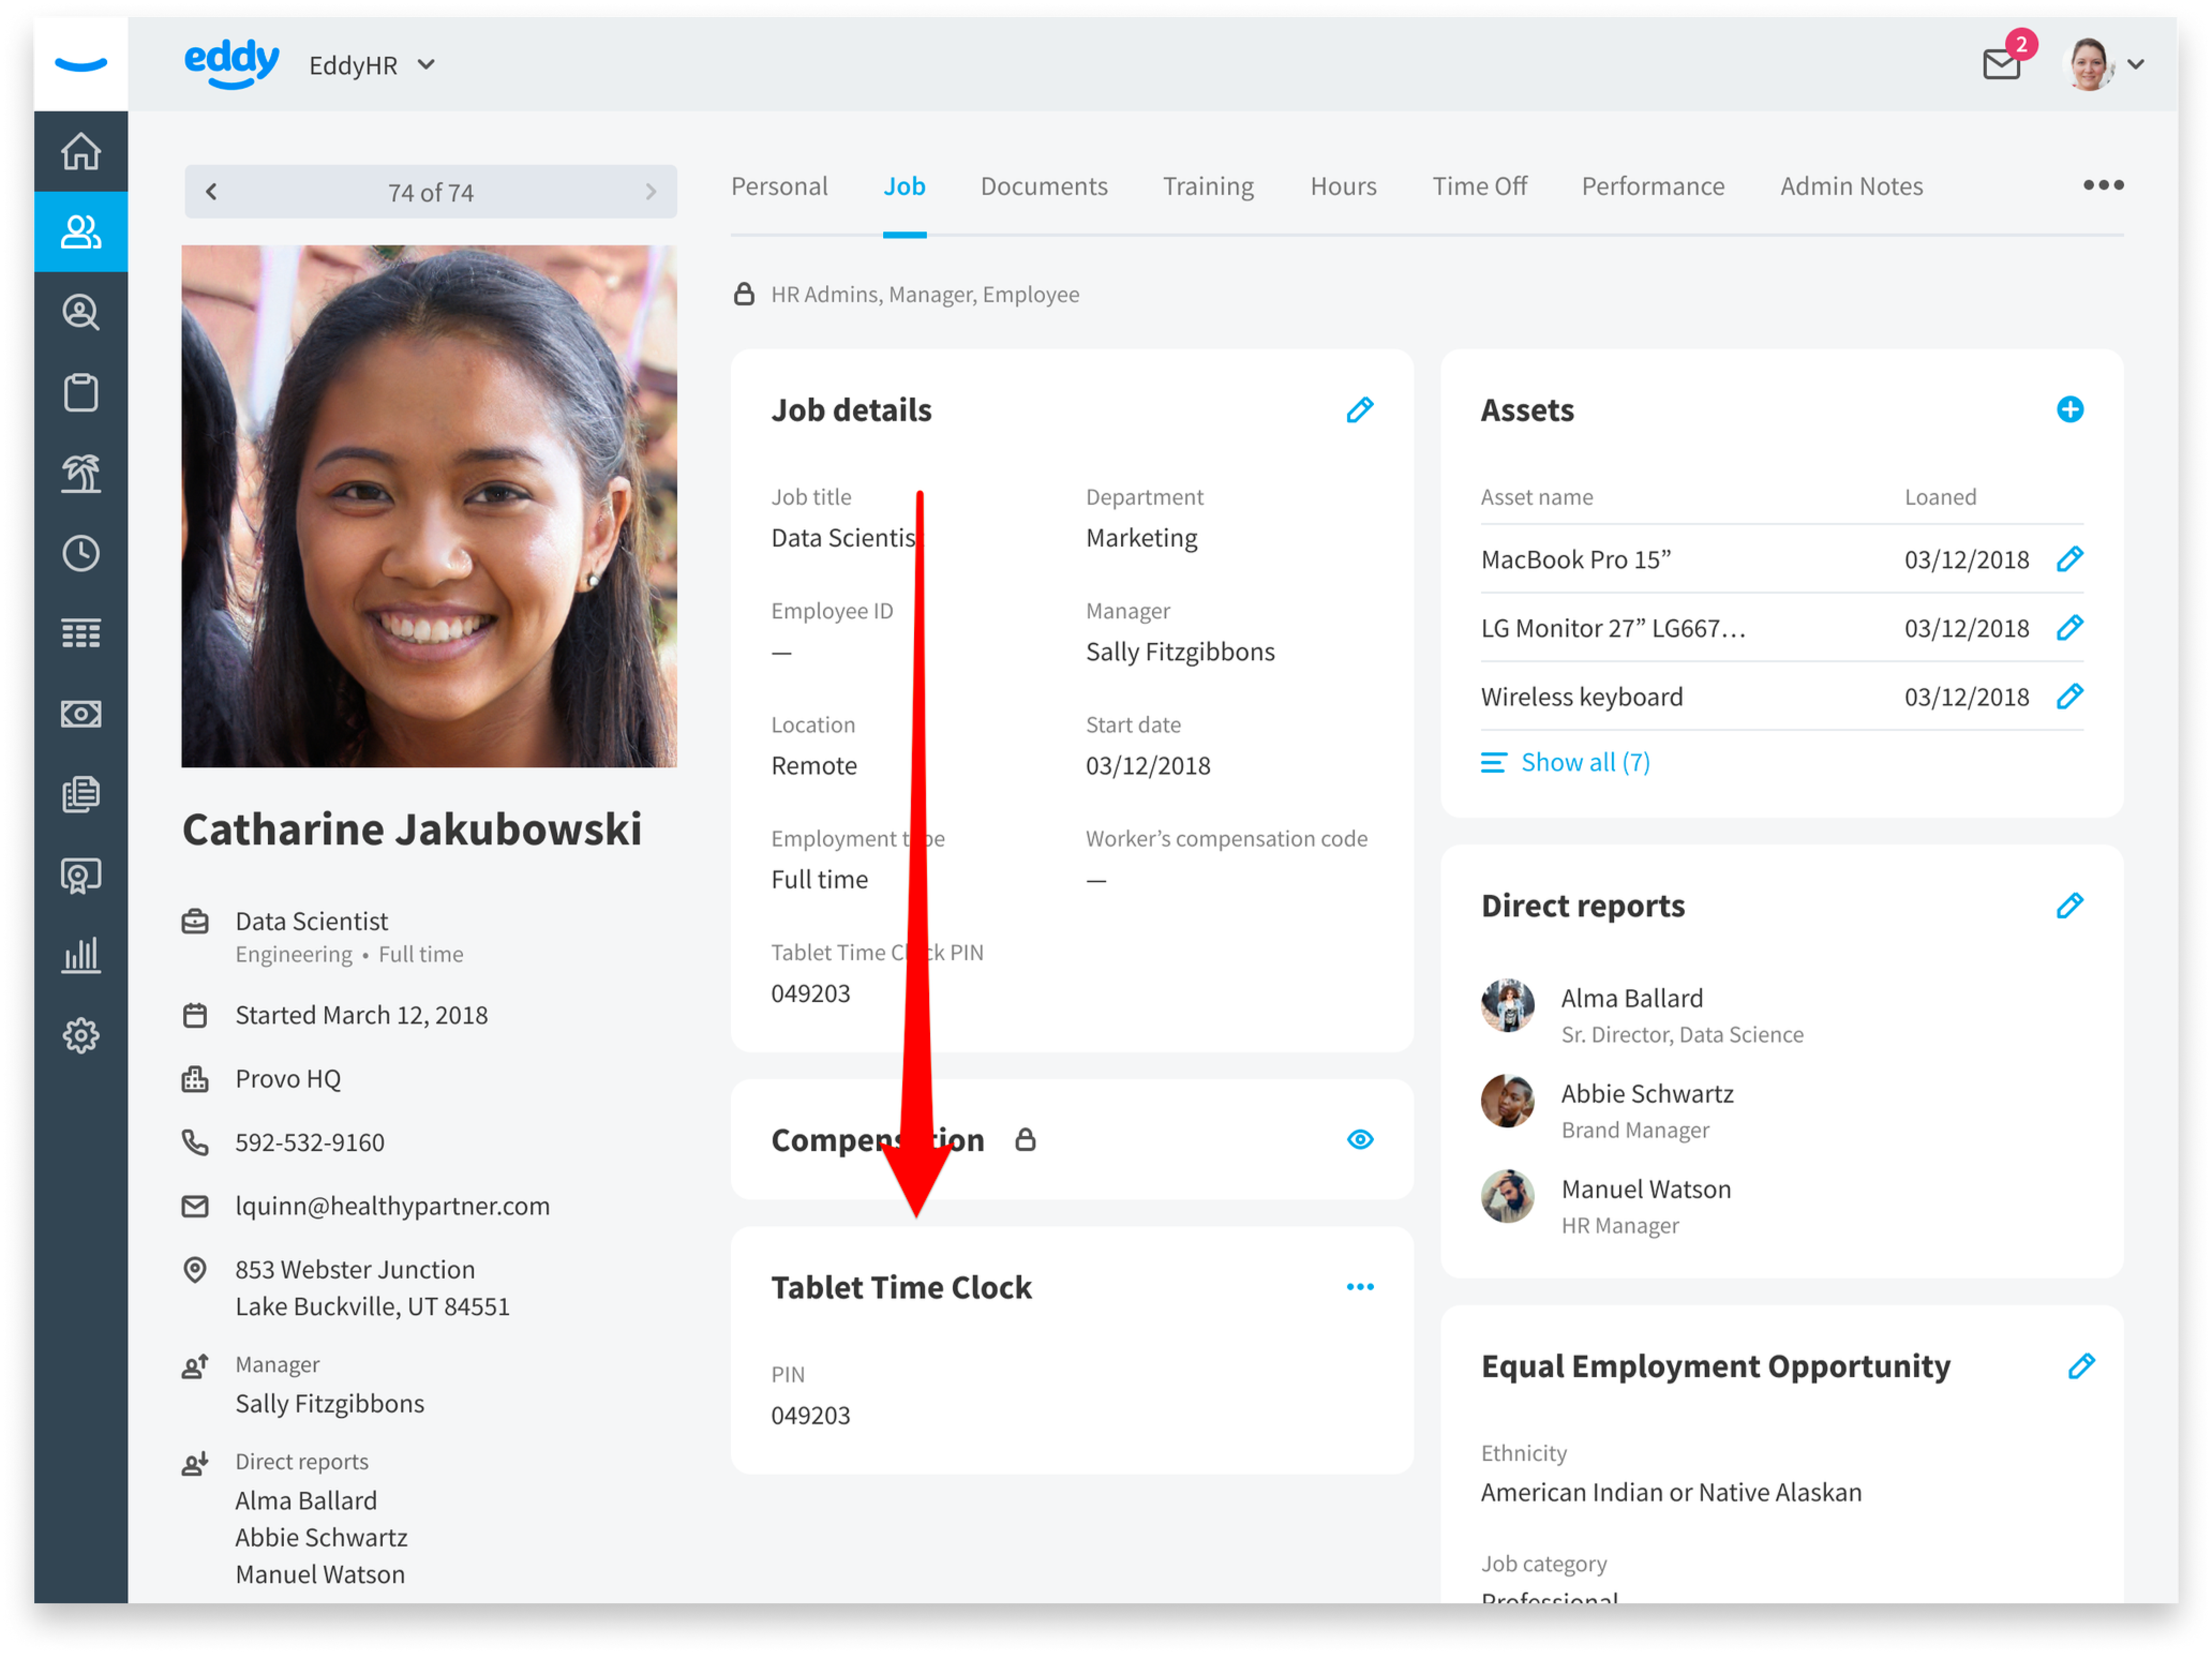
Task: Open the Home icon in sidebar
Action: (81, 152)
